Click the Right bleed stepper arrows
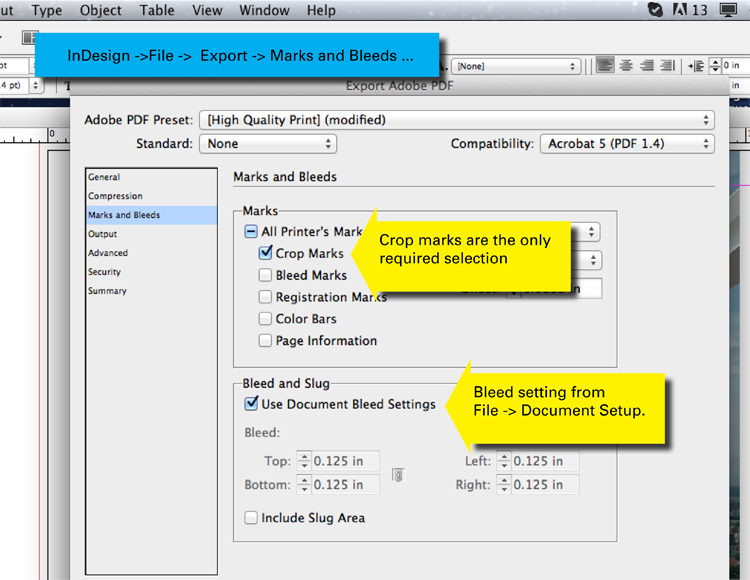The width and height of the screenshot is (750, 580). 504,485
